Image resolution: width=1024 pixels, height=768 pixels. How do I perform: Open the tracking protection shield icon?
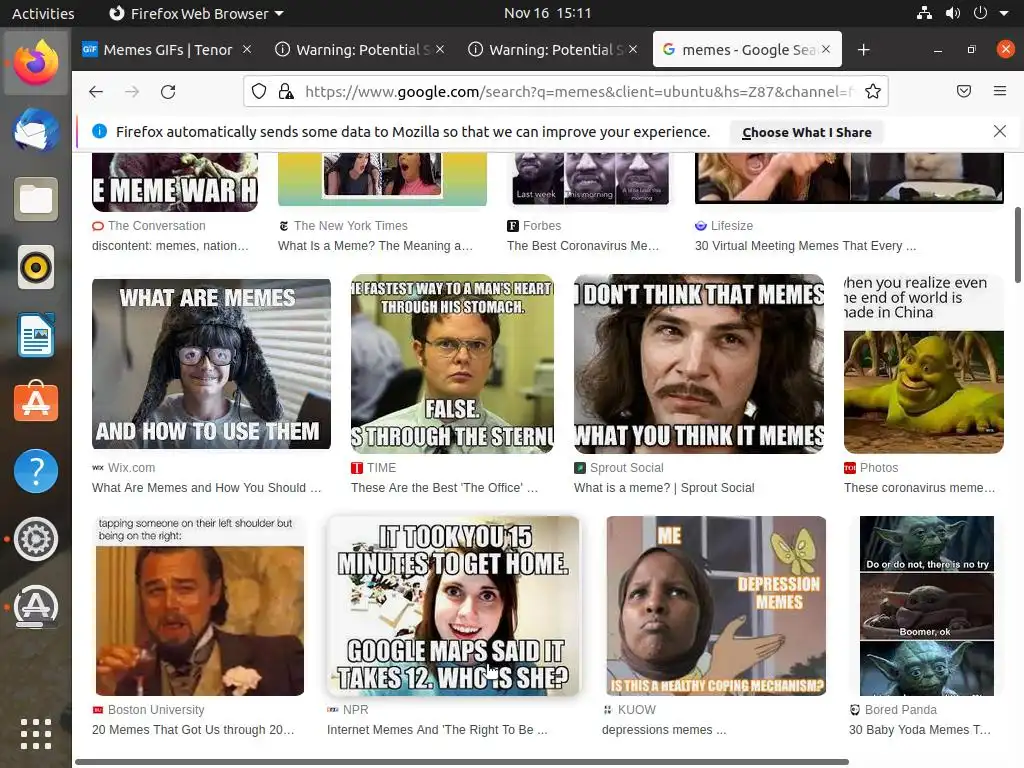click(x=259, y=91)
